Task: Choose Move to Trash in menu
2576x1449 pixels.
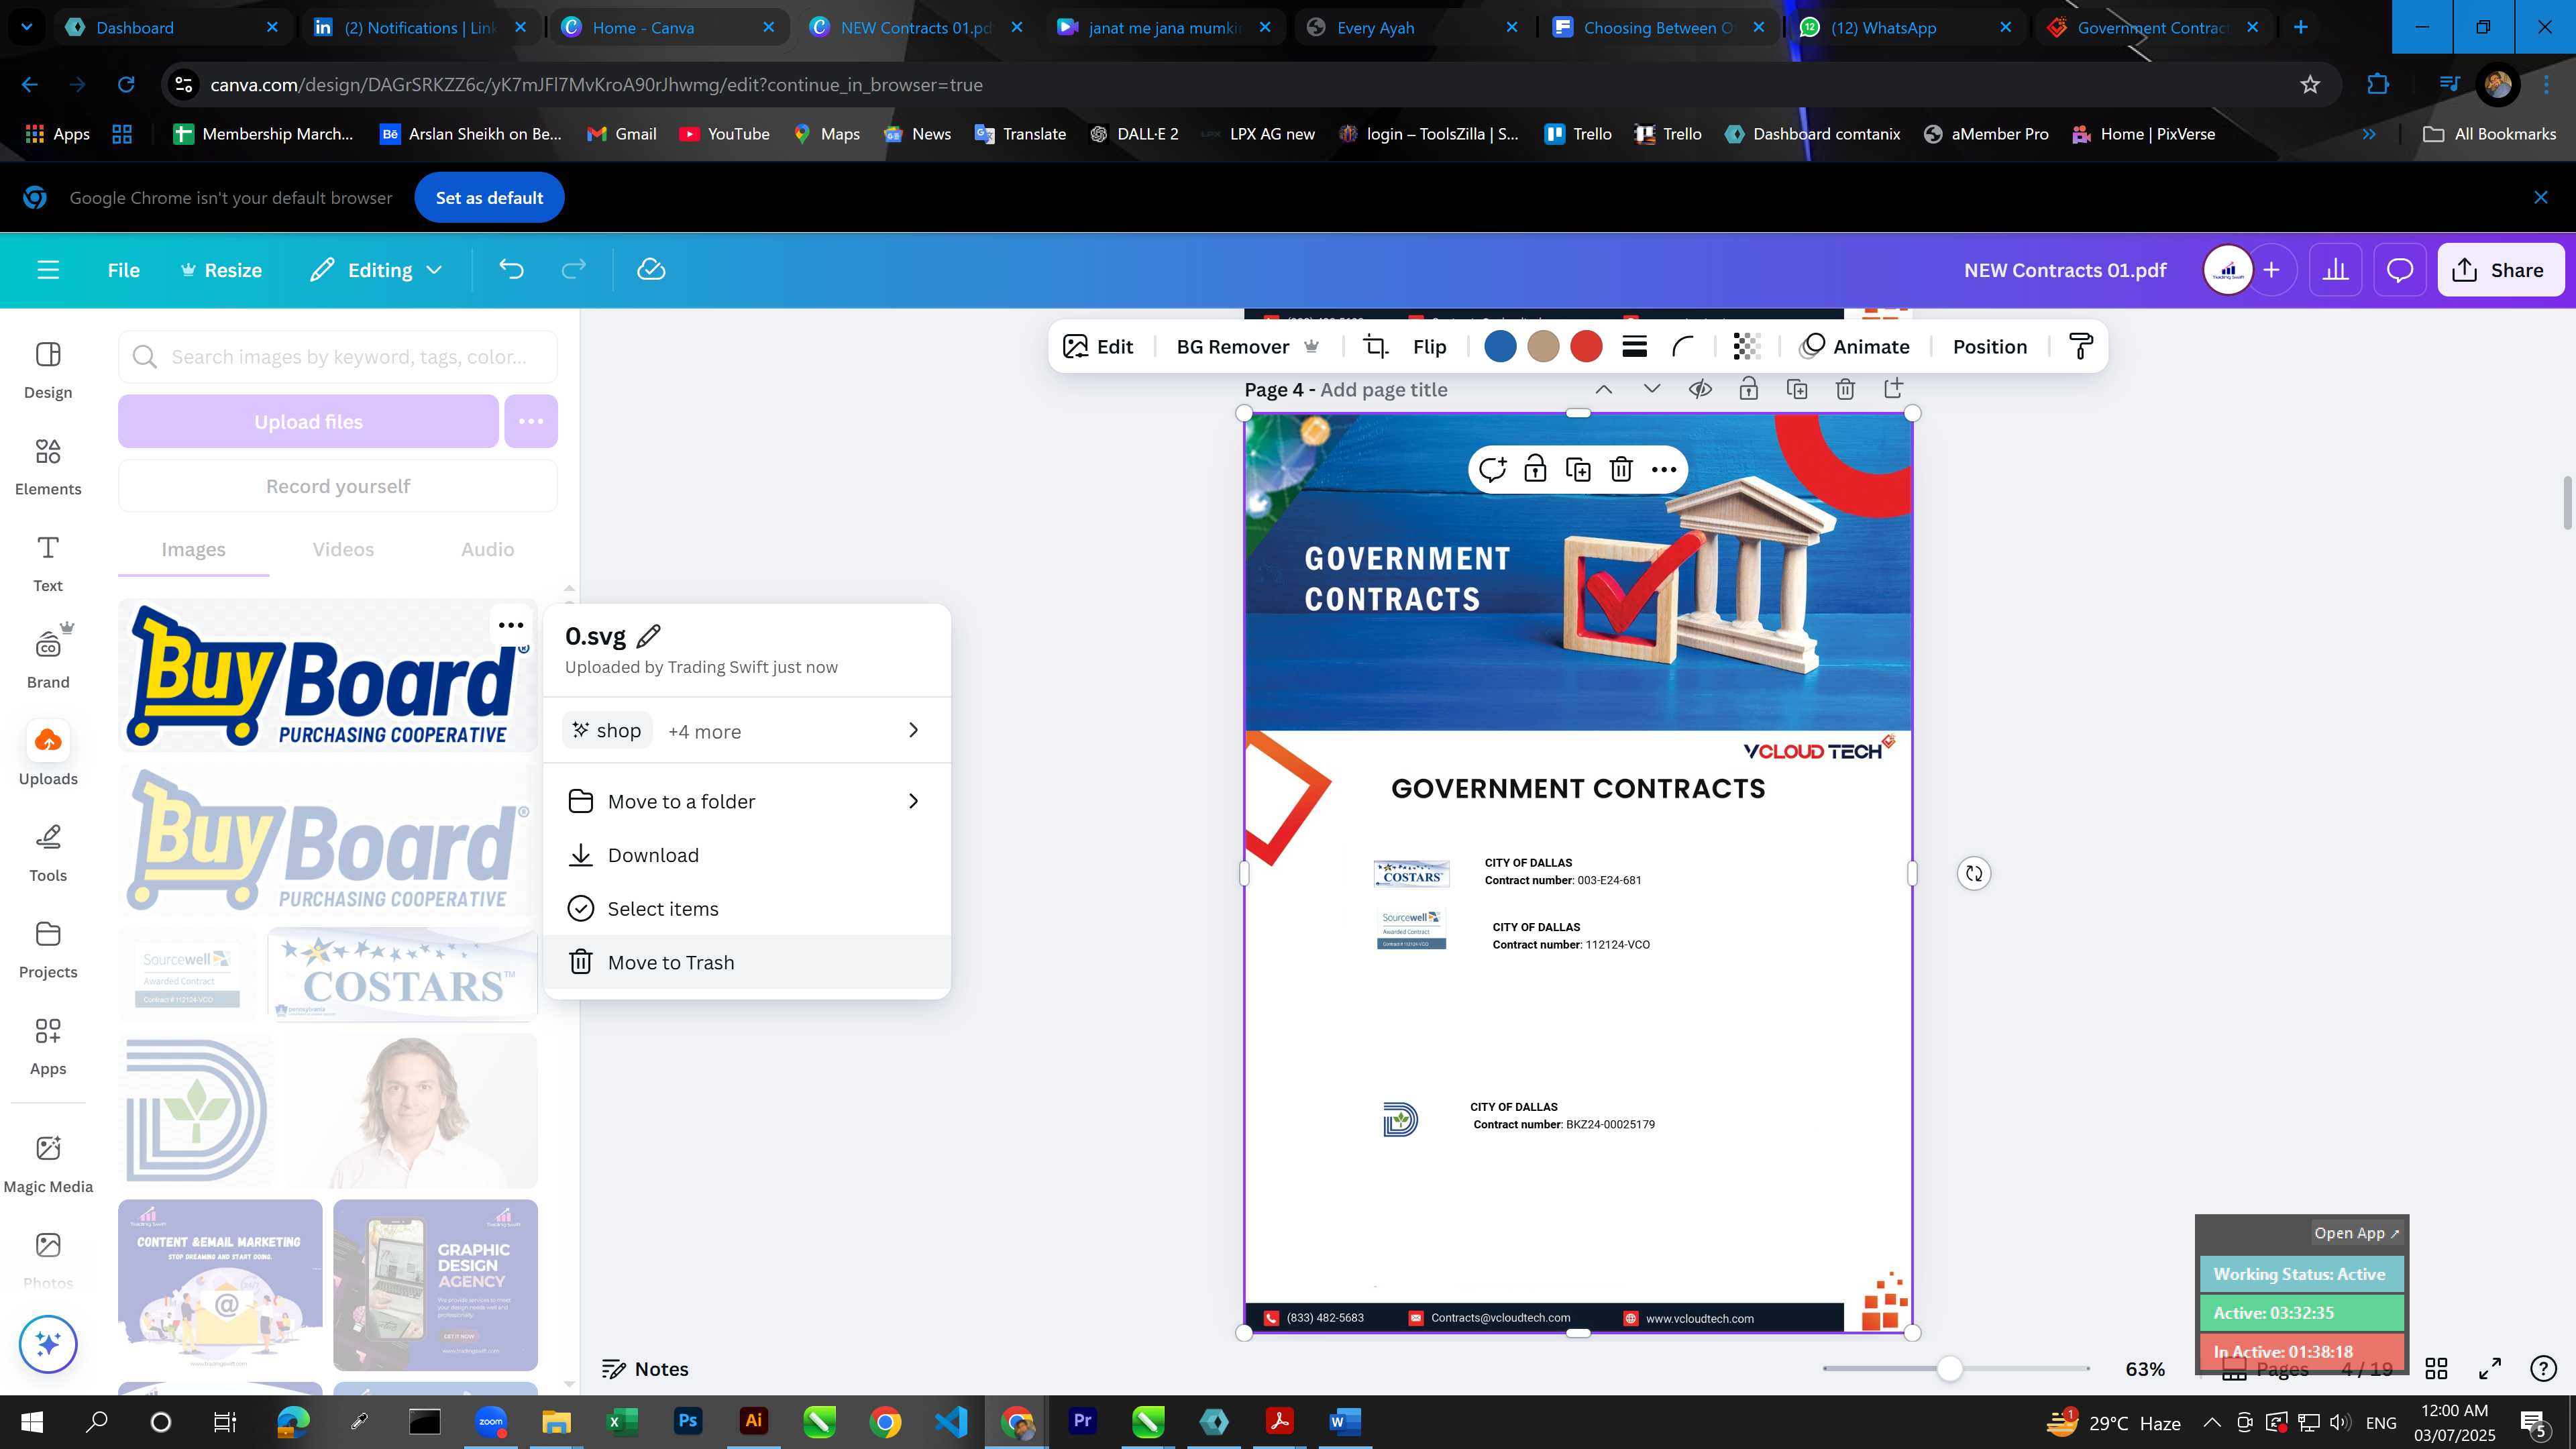Action: pos(747,962)
